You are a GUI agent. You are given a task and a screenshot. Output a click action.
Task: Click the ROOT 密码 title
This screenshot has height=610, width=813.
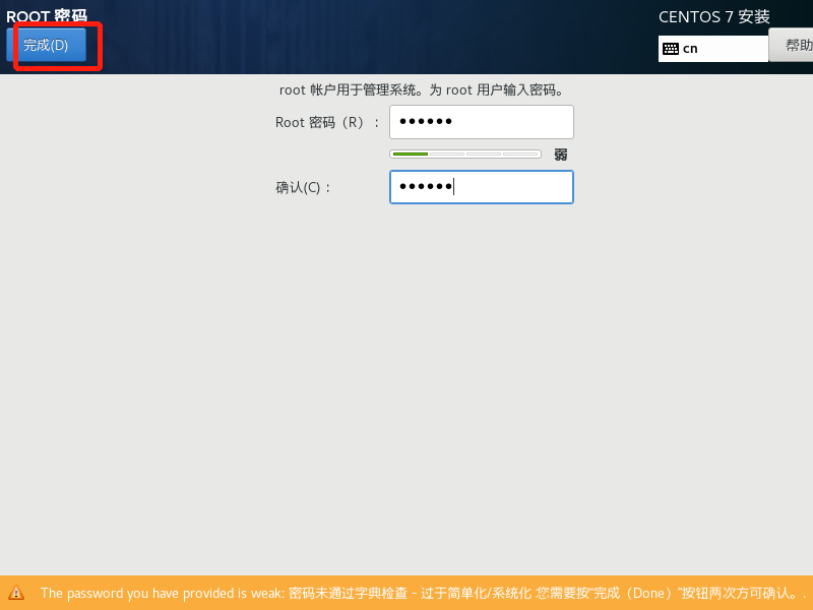click(x=47, y=16)
